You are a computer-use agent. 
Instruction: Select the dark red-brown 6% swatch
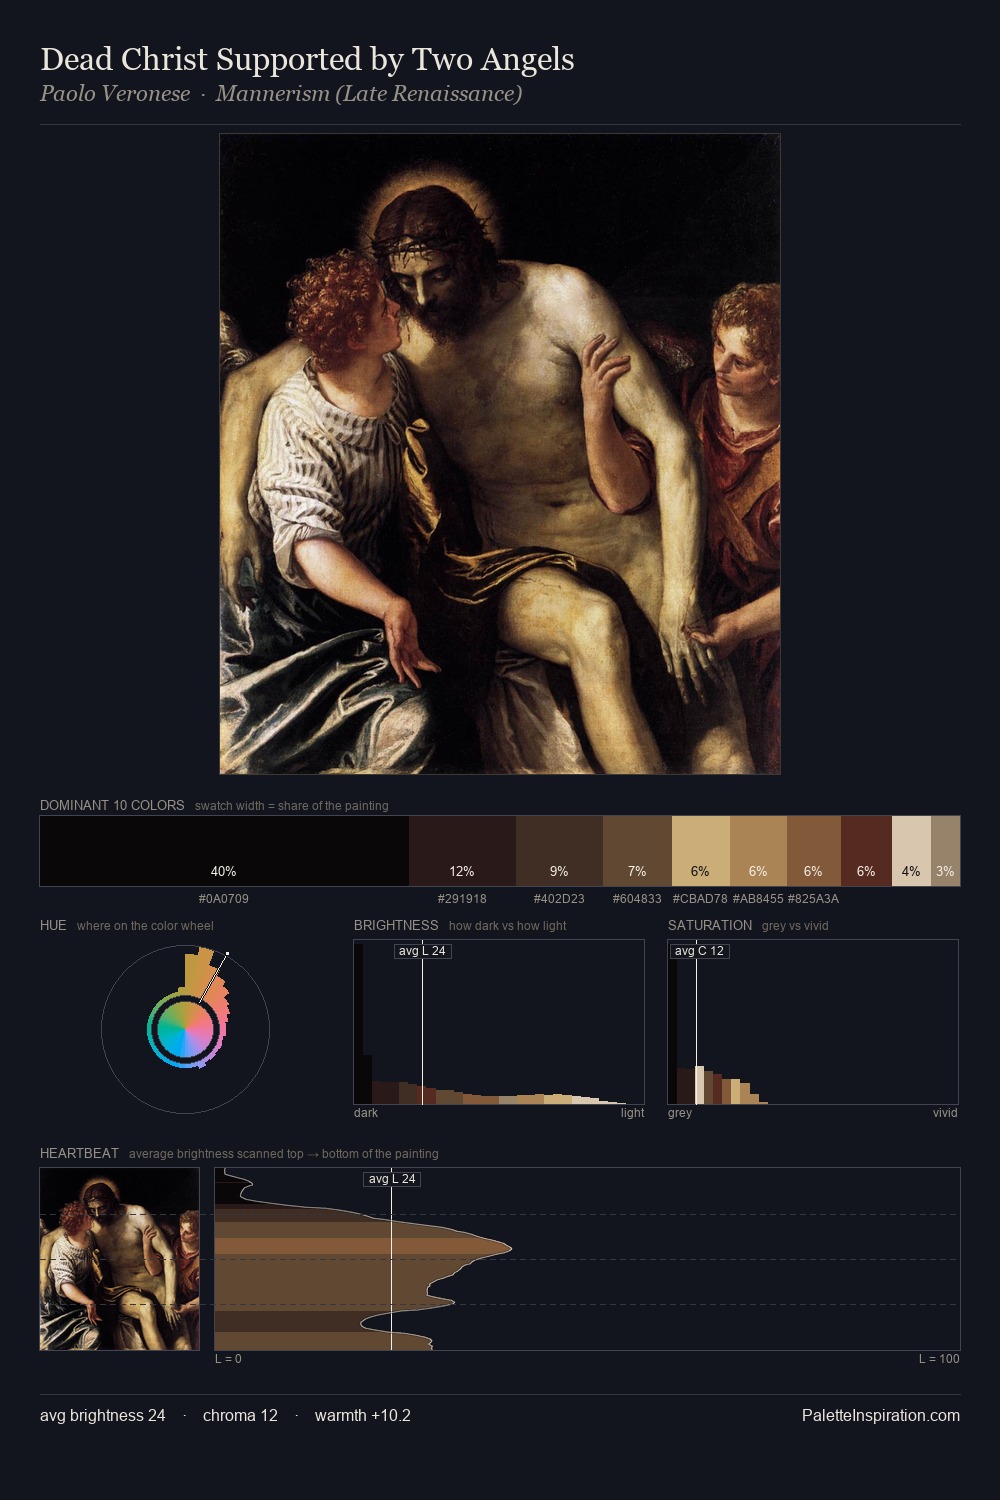tap(866, 851)
